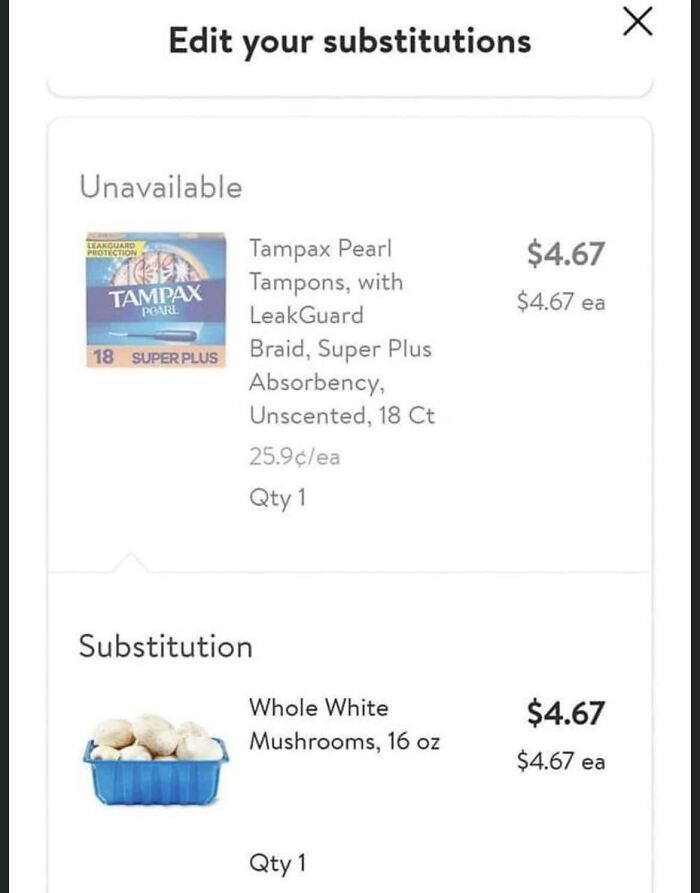Tap the bold $4.67 price for mushrooms
The image size is (700, 893).
pos(565,714)
